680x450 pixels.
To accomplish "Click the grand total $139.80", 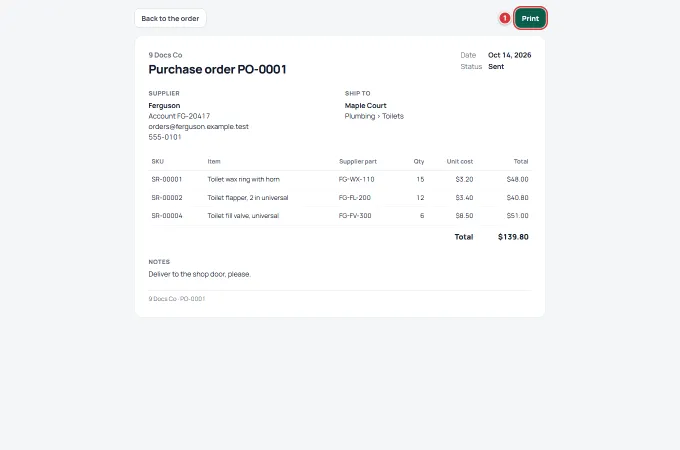I will point(513,237).
